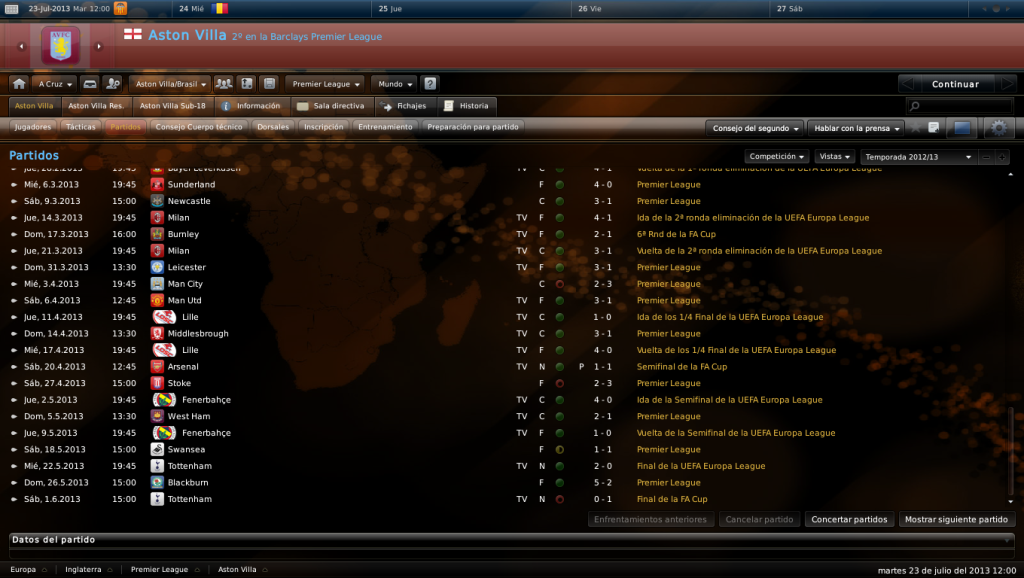1024x578 pixels.
Task: Open the Historia tab
Action: click(x=466, y=106)
